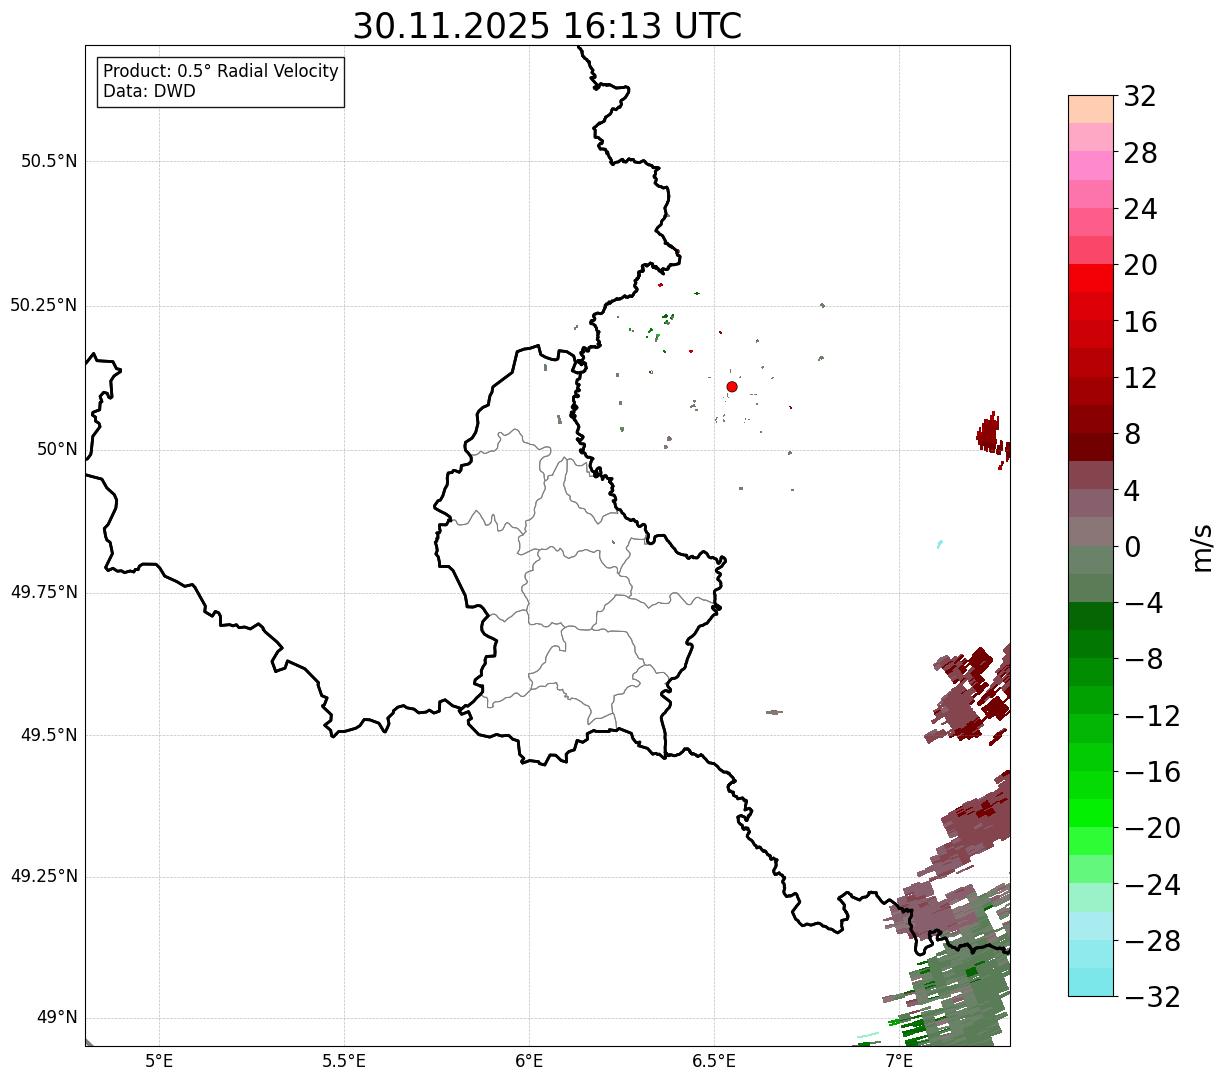
Task: Click the longitude label "5.5°E"
Action: click(x=344, y=1061)
